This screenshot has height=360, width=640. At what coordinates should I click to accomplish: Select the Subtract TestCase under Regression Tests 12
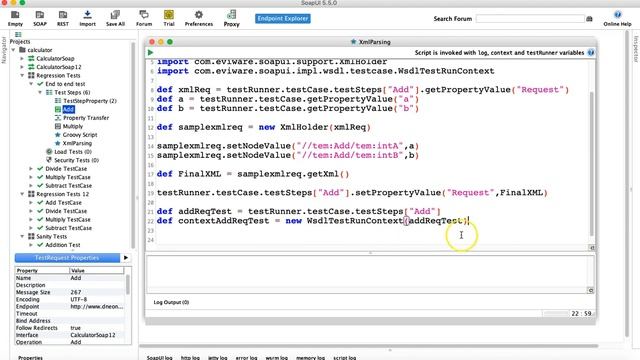pos(68,228)
